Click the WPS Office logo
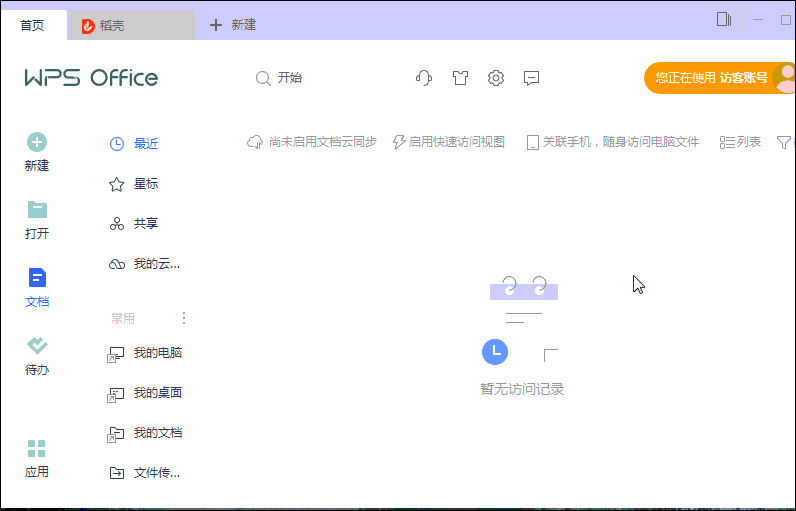796x511 pixels. [x=91, y=78]
